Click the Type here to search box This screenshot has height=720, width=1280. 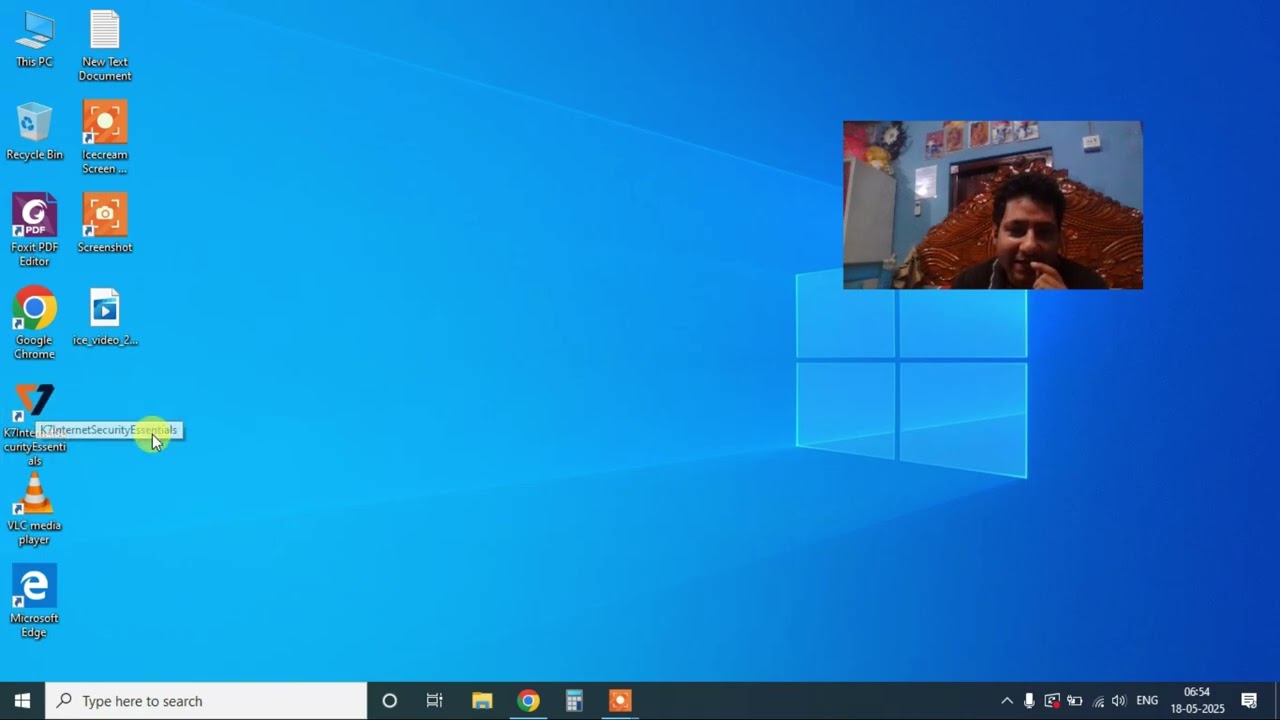coord(206,701)
